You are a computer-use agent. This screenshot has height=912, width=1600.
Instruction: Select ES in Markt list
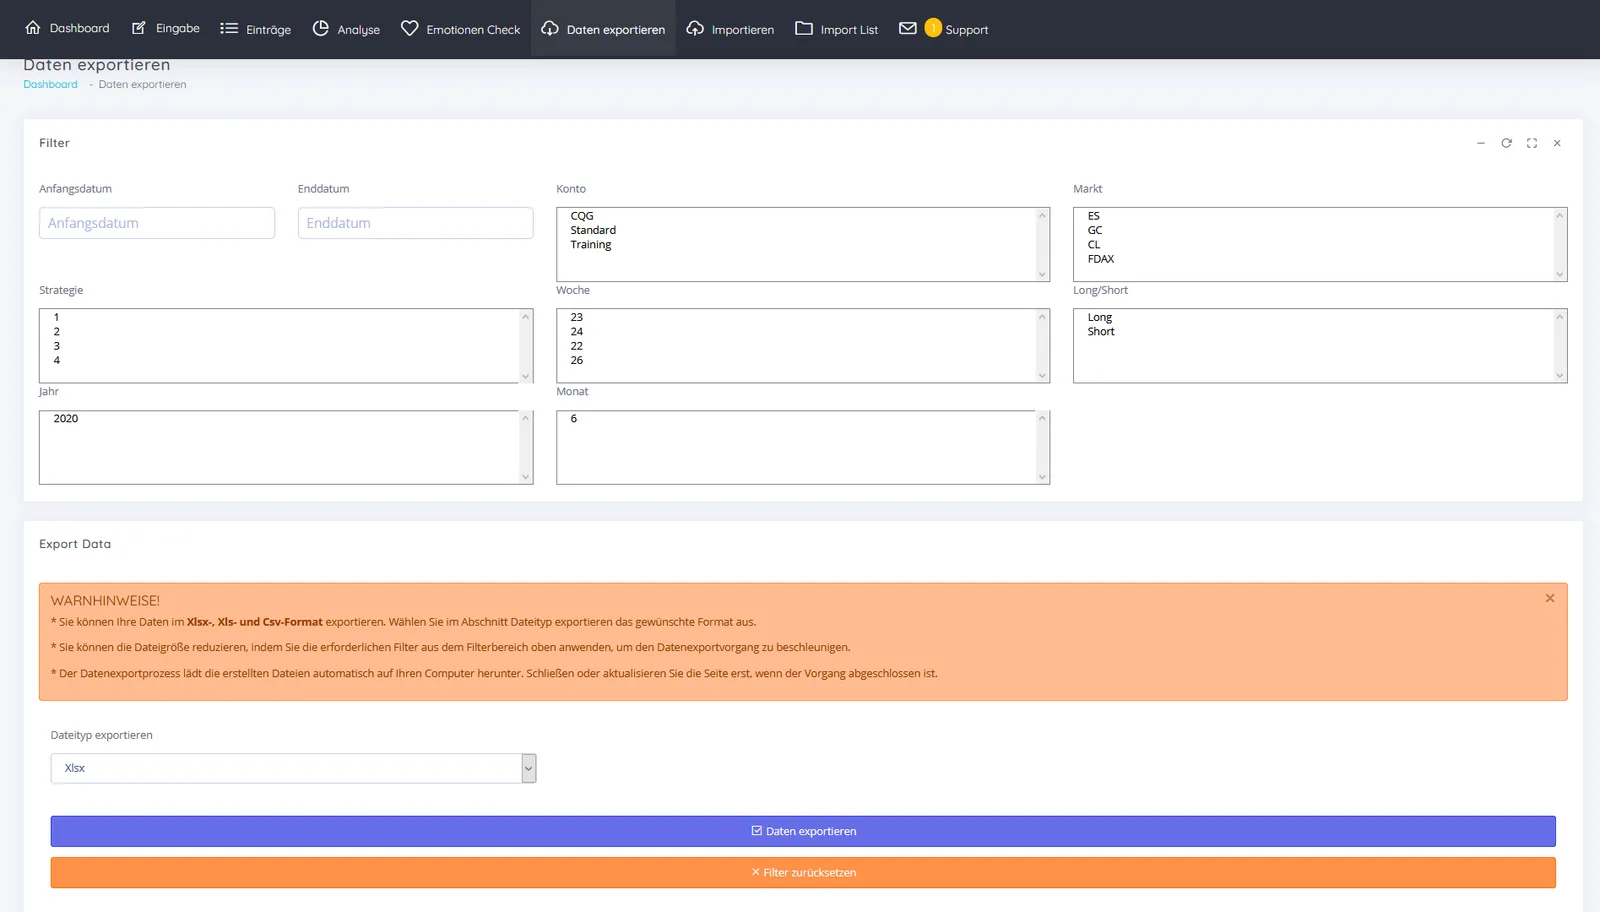click(1094, 216)
